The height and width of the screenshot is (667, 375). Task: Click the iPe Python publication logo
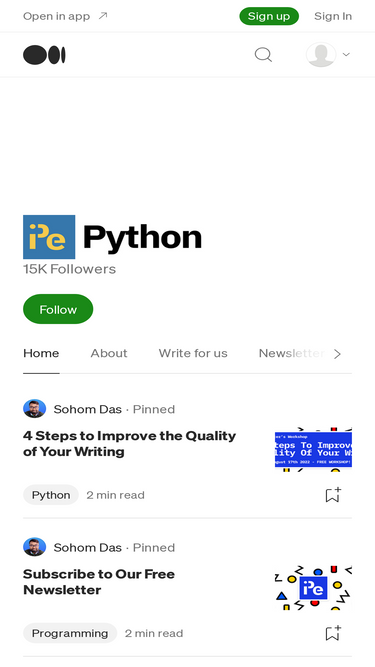pyautogui.click(x=49, y=237)
